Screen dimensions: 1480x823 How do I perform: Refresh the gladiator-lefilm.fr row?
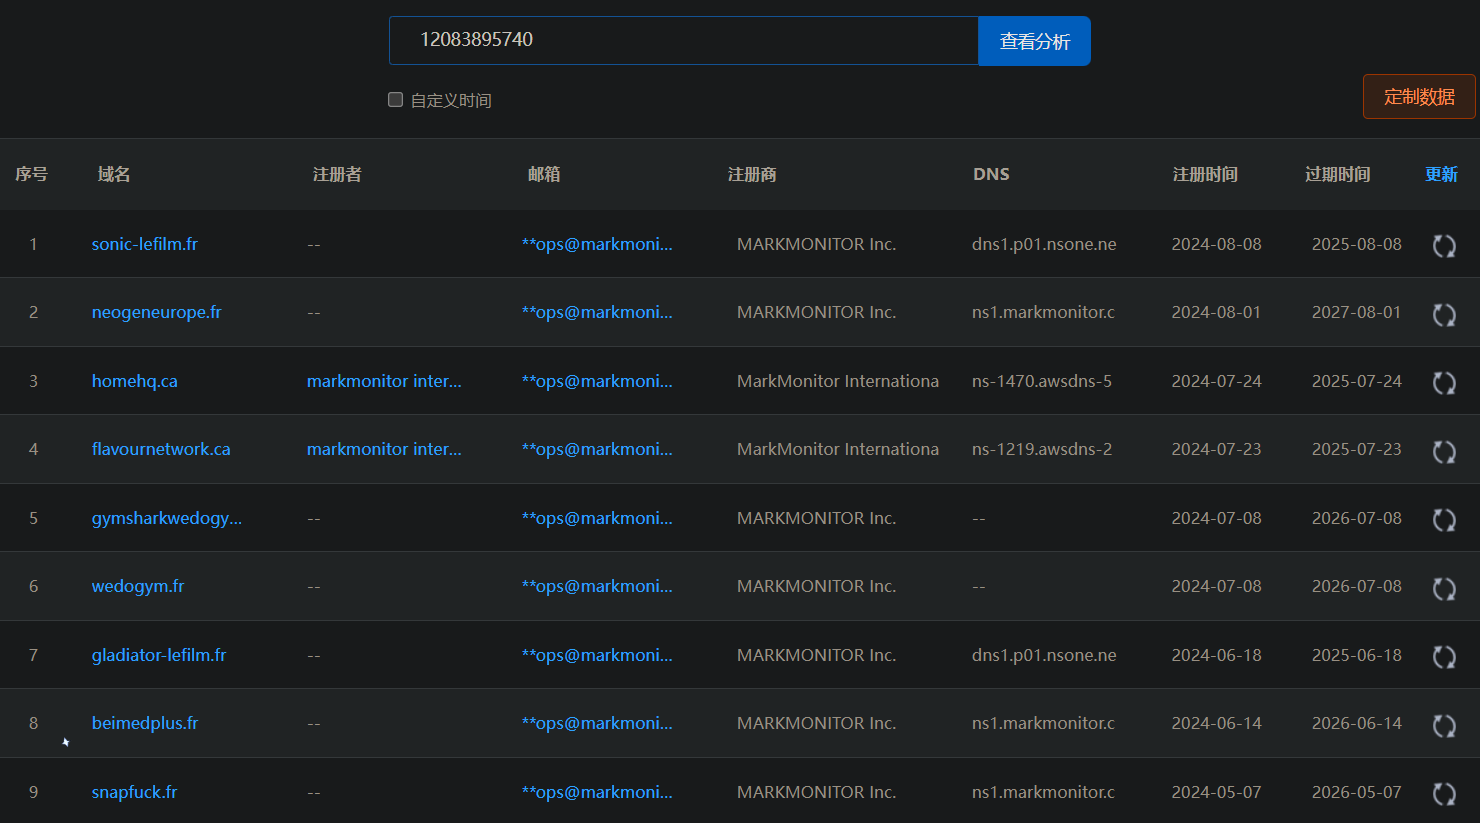pyautogui.click(x=1444, y=657)
